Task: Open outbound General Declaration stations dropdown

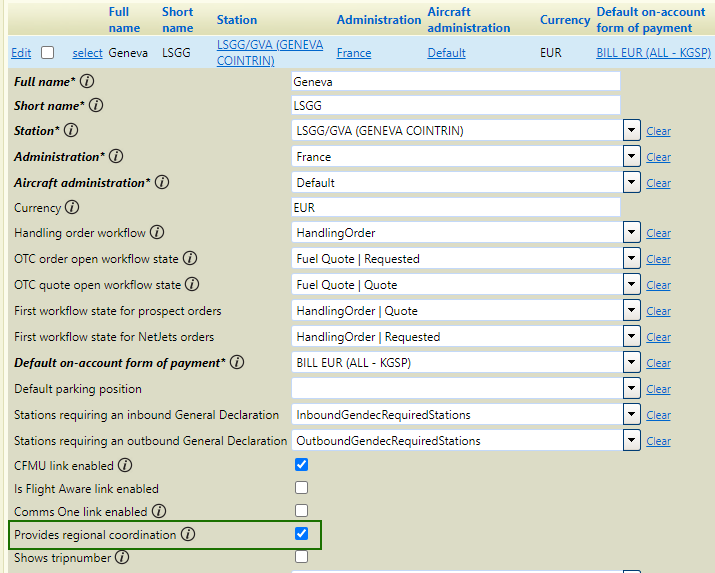Action: point(632,440)
